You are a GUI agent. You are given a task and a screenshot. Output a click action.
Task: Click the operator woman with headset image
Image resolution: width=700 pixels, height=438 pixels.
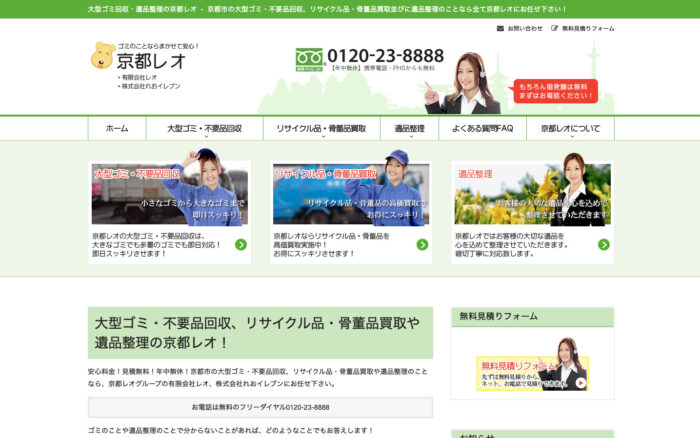coord(464,83)
